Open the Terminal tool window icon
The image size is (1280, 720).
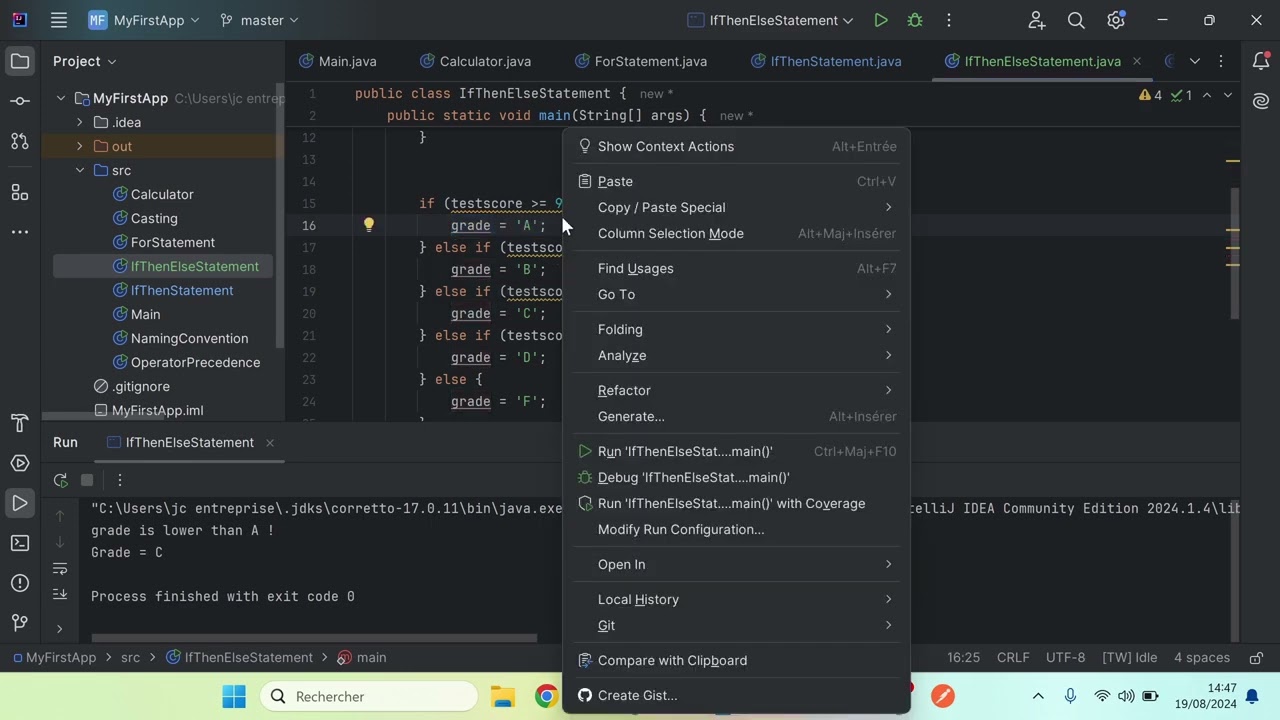pyautogui.click(x=19, y=543)
